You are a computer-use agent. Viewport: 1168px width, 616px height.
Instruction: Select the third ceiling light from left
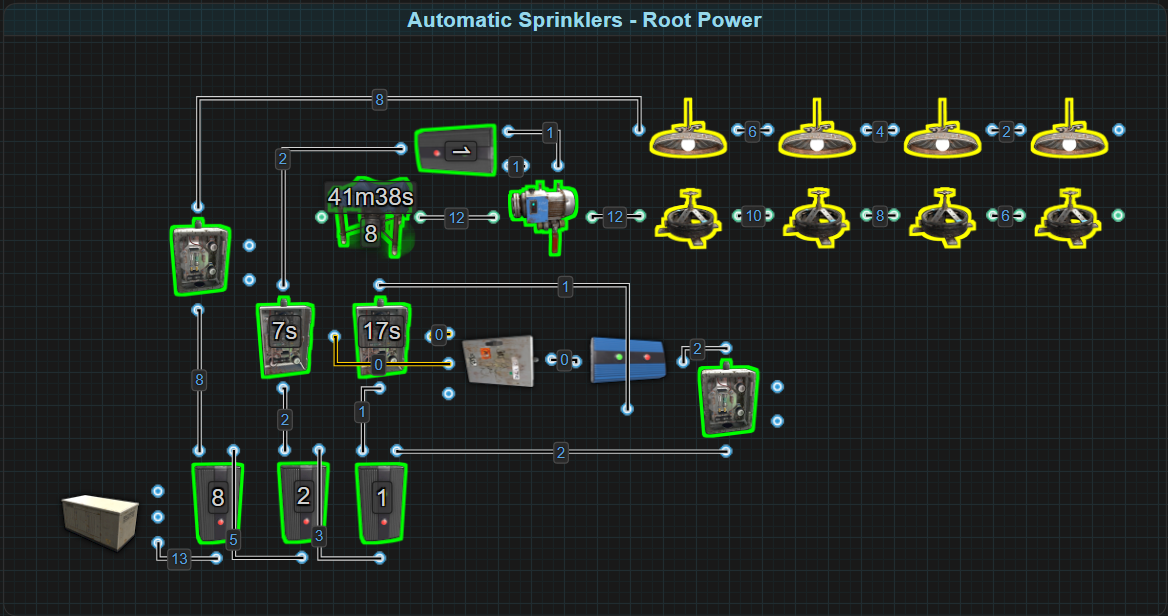point(942,130)
